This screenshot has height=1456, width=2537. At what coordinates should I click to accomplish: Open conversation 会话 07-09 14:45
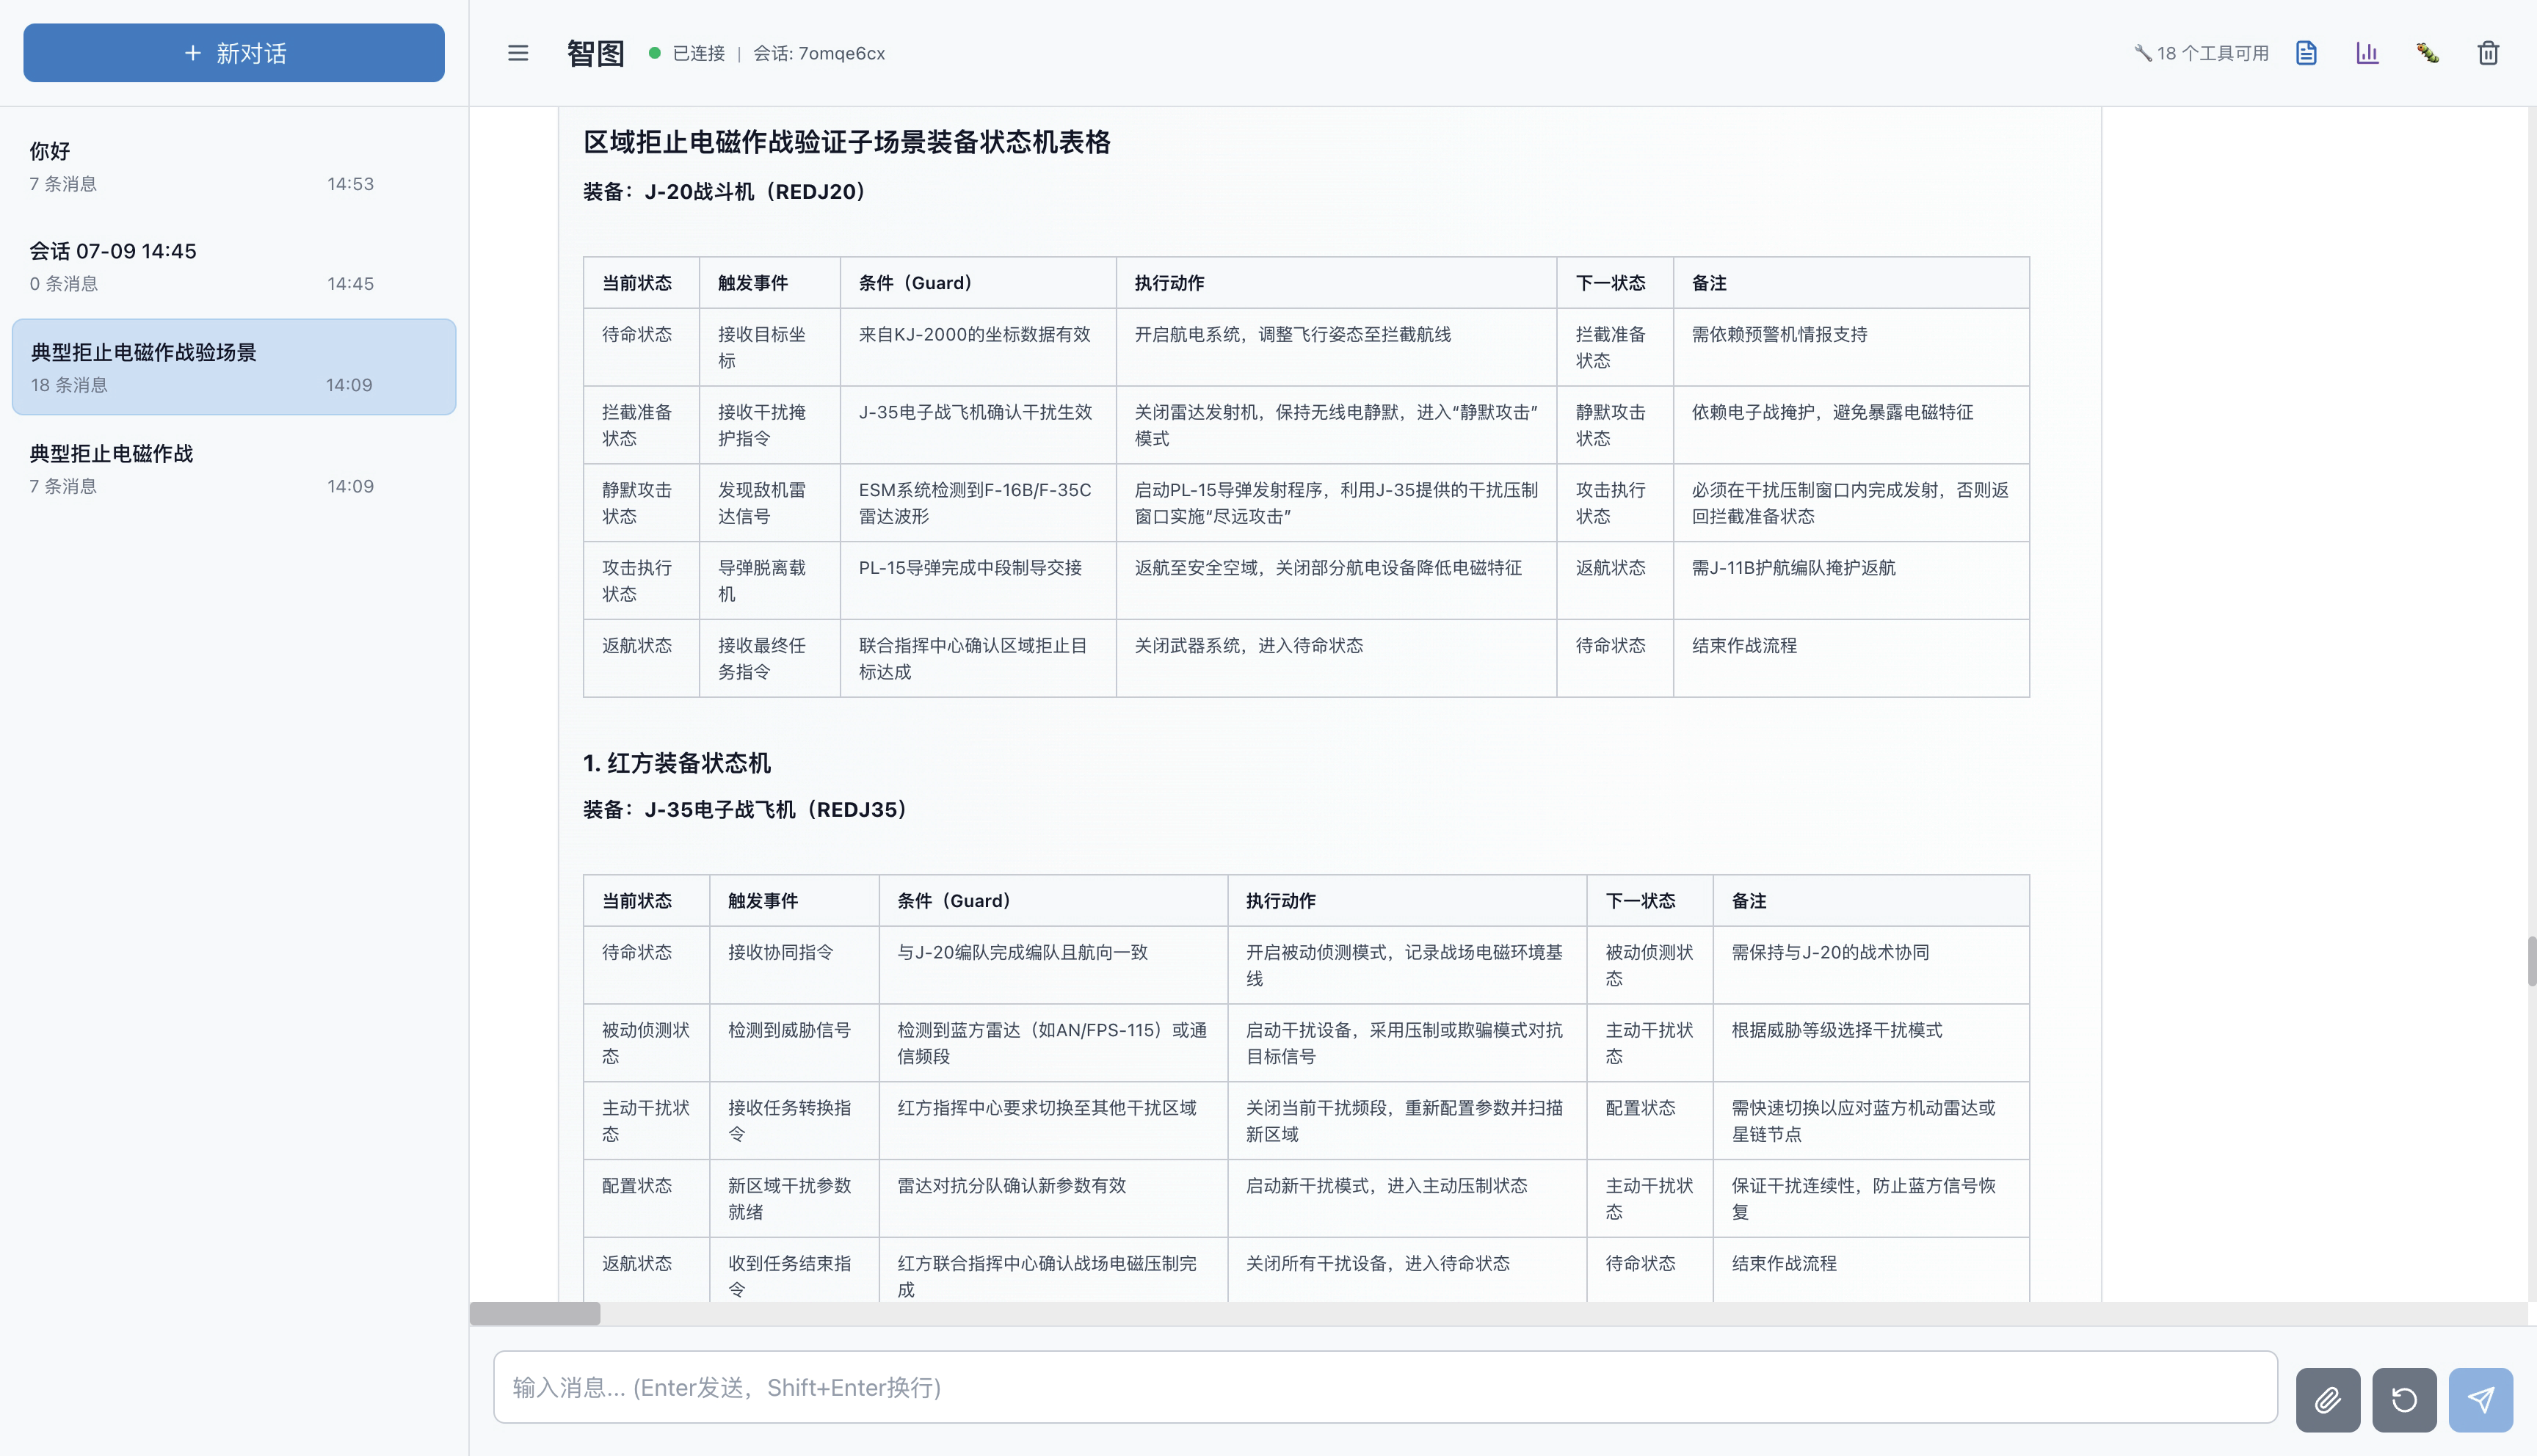pos(234,266)
